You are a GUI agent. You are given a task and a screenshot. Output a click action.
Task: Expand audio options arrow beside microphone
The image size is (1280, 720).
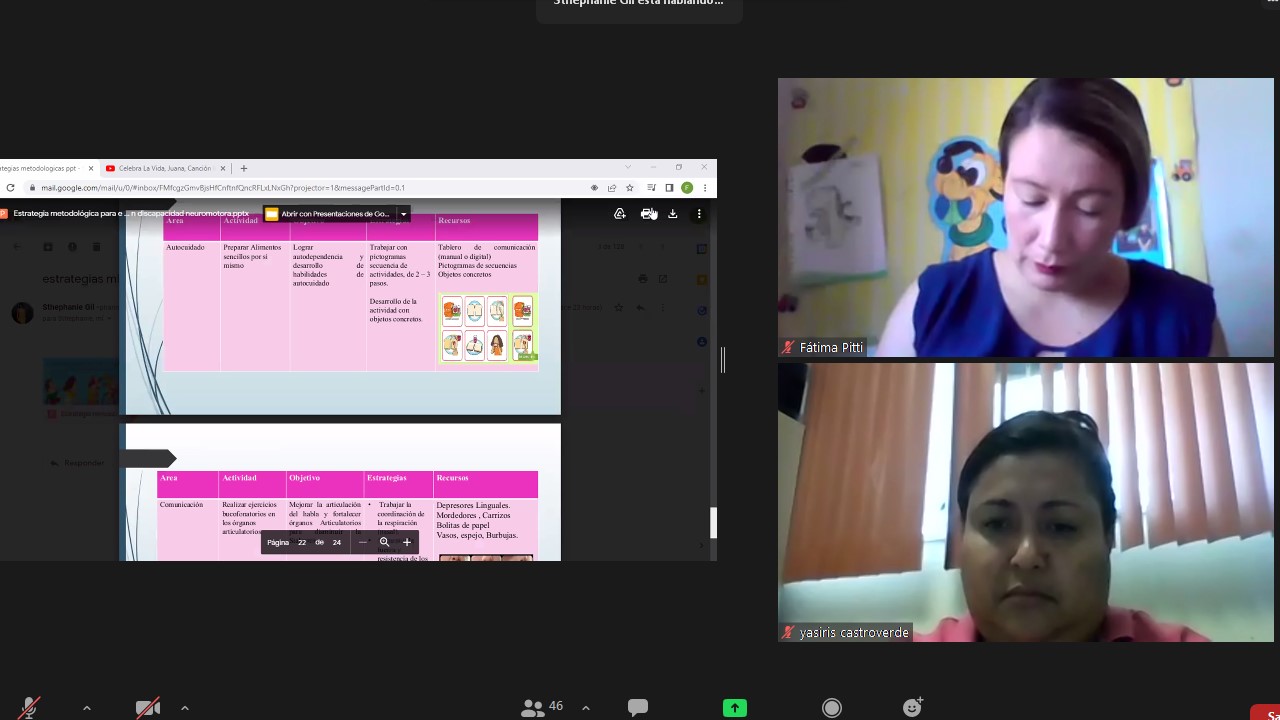tap(87, 708)
